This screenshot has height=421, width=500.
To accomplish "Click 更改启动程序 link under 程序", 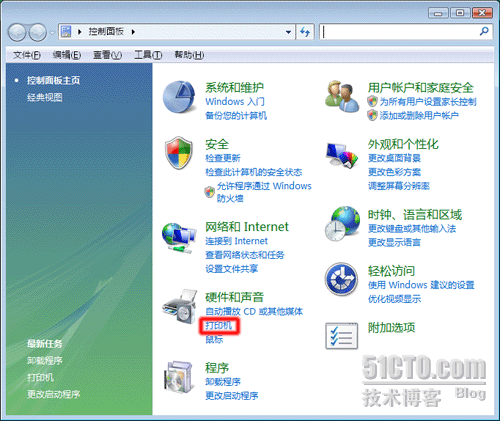I will click(232, 396).
